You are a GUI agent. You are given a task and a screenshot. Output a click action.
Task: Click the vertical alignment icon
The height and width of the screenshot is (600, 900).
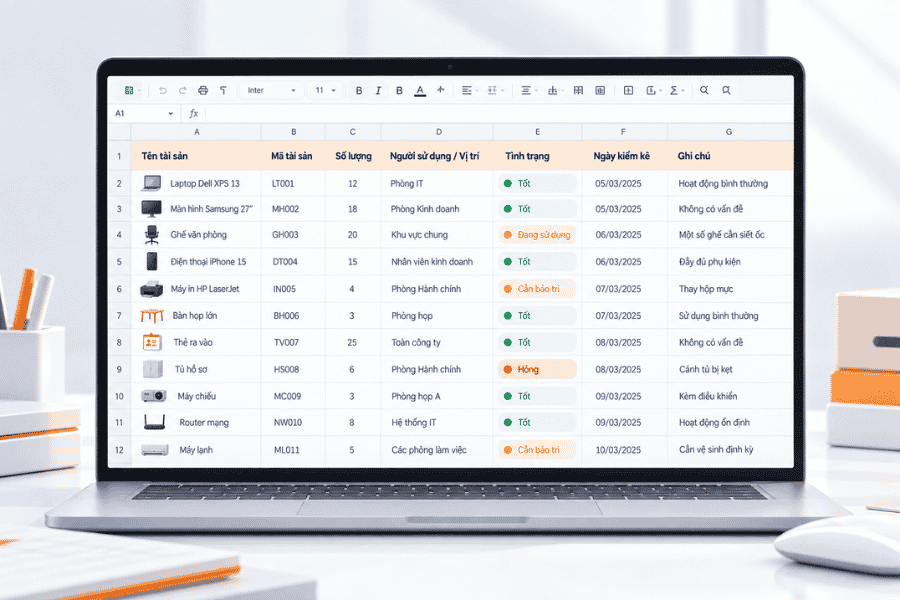pos(552,90)
